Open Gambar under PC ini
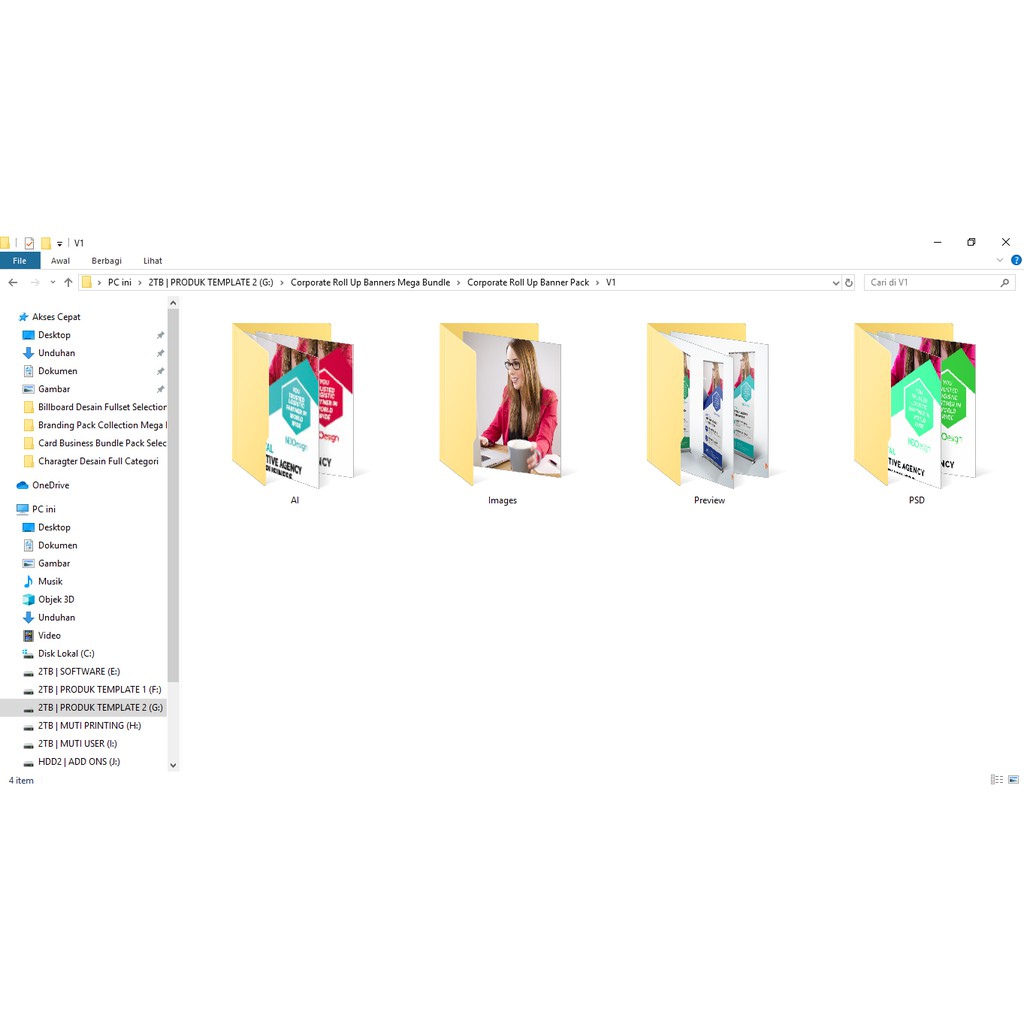This screenshot has height=1024, width=1024. click(54, 564)
